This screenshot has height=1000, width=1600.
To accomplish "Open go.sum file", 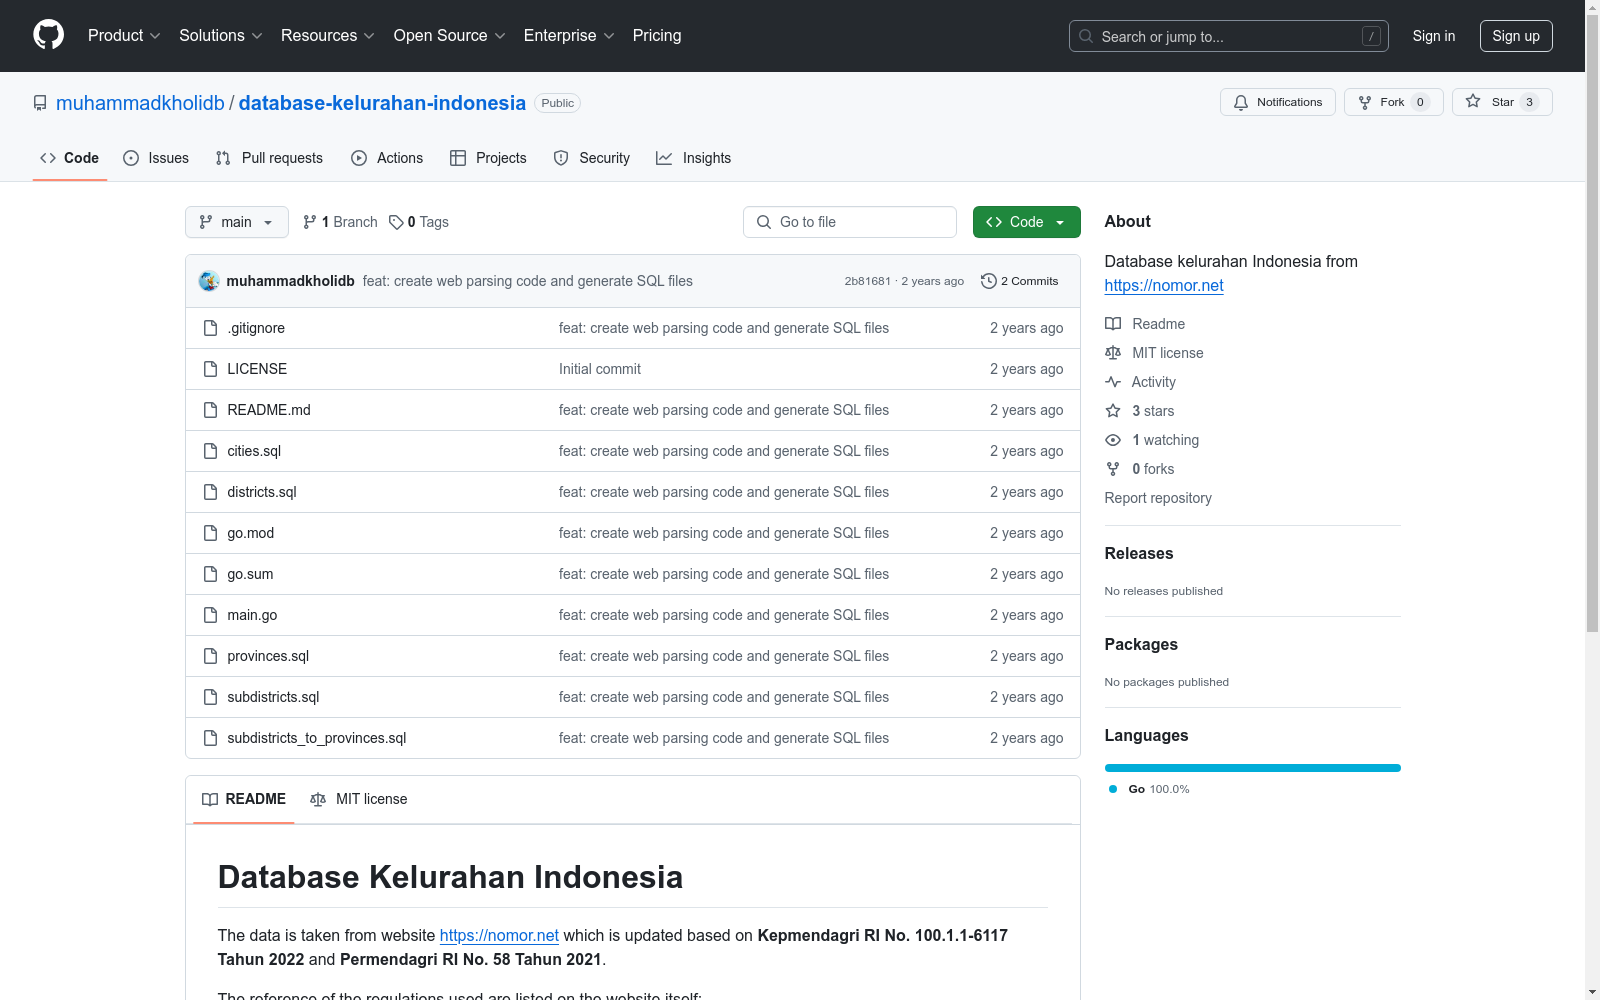I will 250,574.
